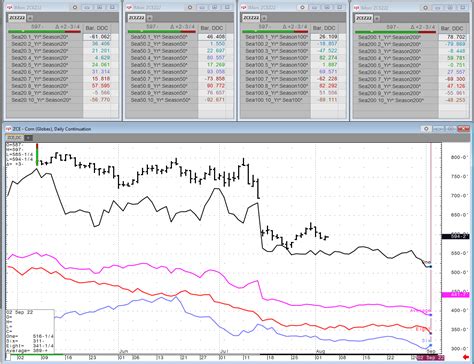Click 02 Sep 22 cursor value box

29,332
